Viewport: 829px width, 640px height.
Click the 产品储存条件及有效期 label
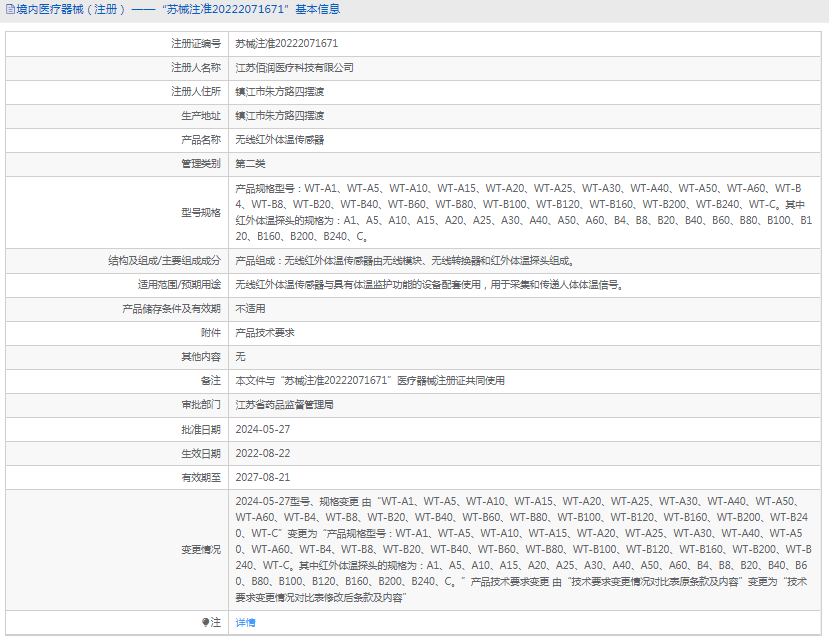click(171, 309)
